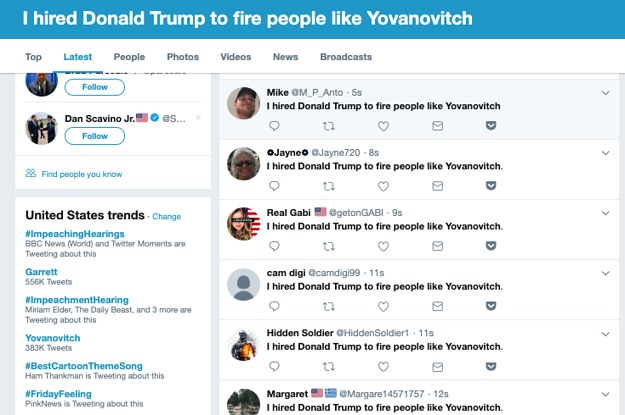The height and width of the screenshot is (415, 625).
Task: Reply to Hidden Soldier's tweet
Action: (x=275, y=366)
